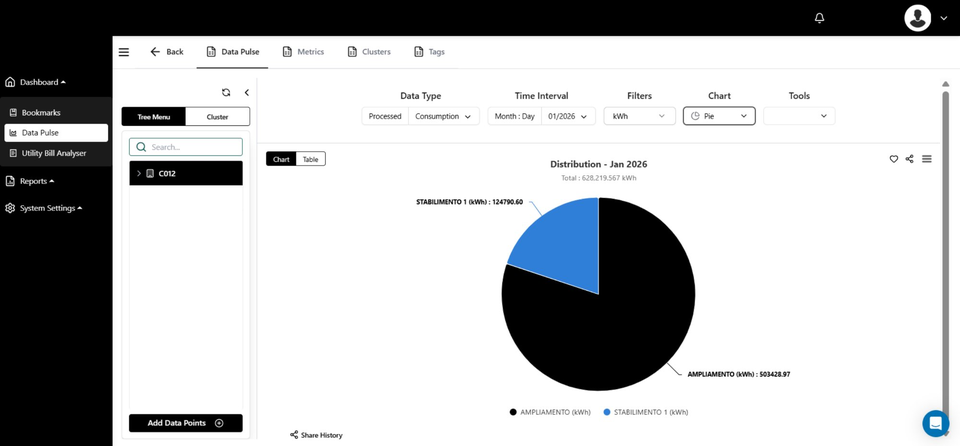This screenshot has width=960, height=446.
Task: Click the share icon above chart
Action: point(910,159)
